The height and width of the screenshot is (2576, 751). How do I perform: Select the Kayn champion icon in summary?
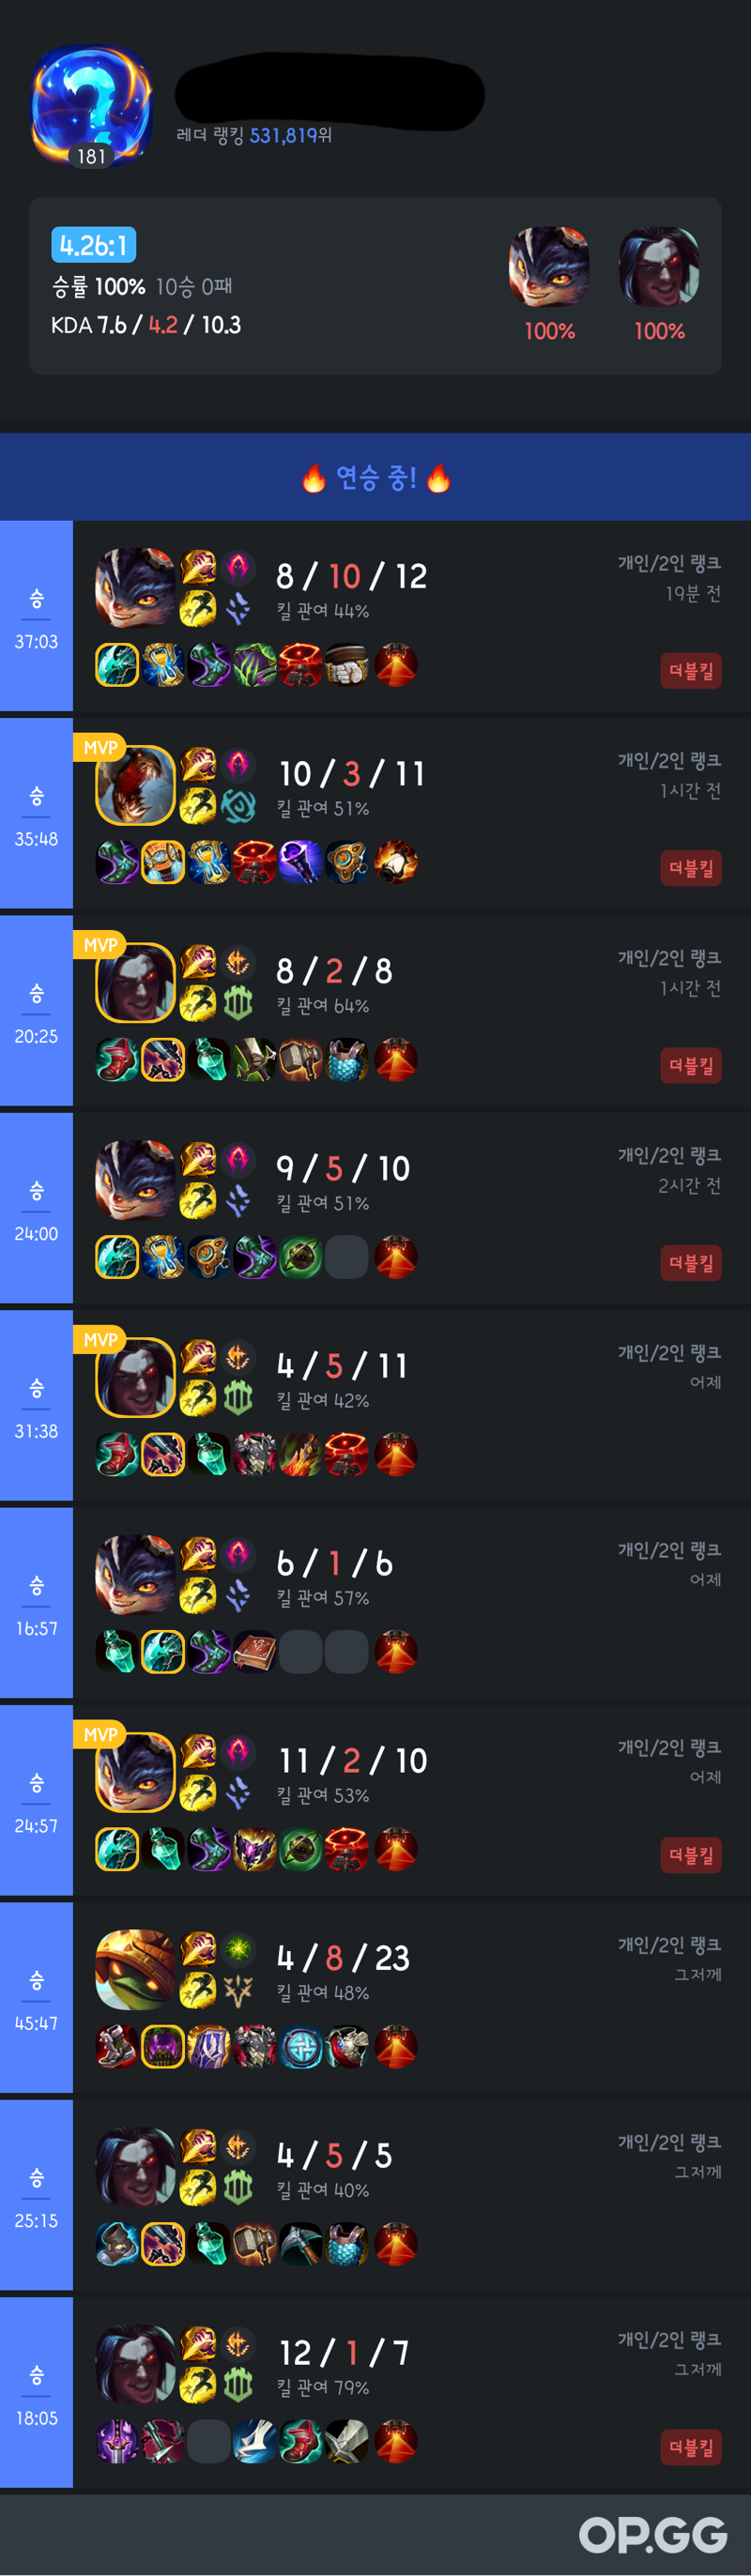pos(659,267)
